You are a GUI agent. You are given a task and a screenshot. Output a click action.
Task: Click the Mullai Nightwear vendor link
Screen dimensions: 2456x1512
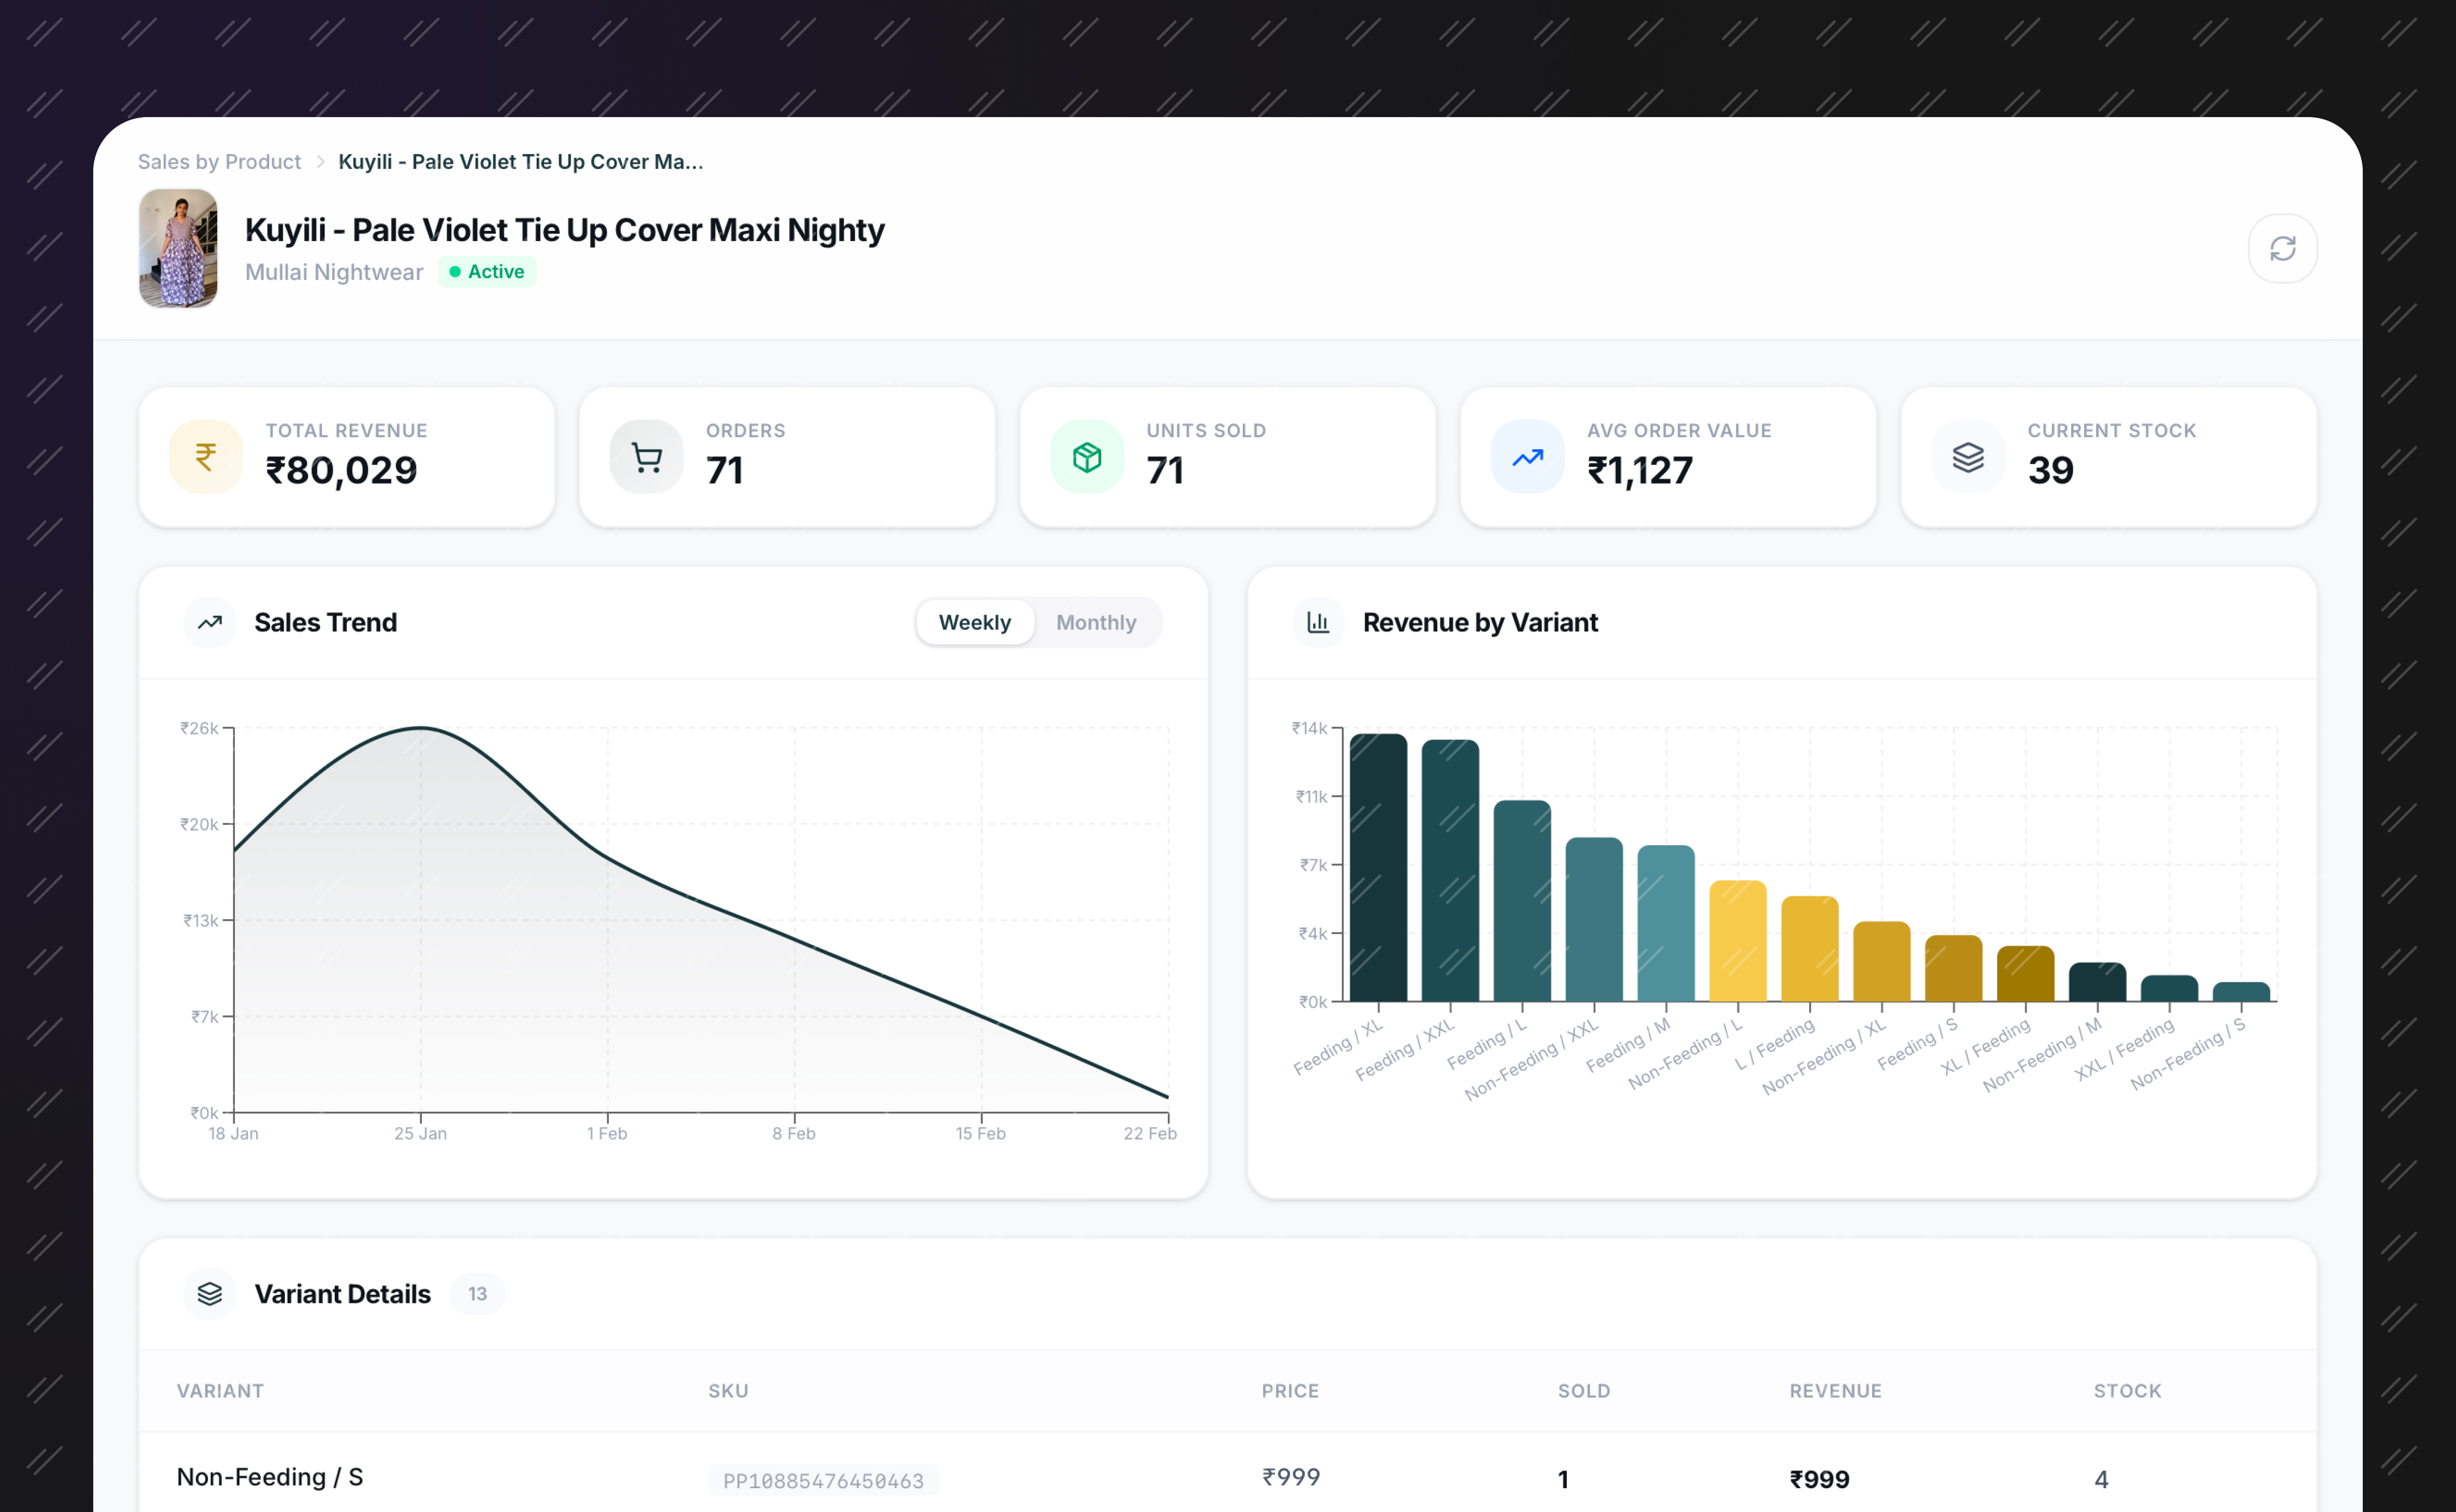[x=334, y=271]
